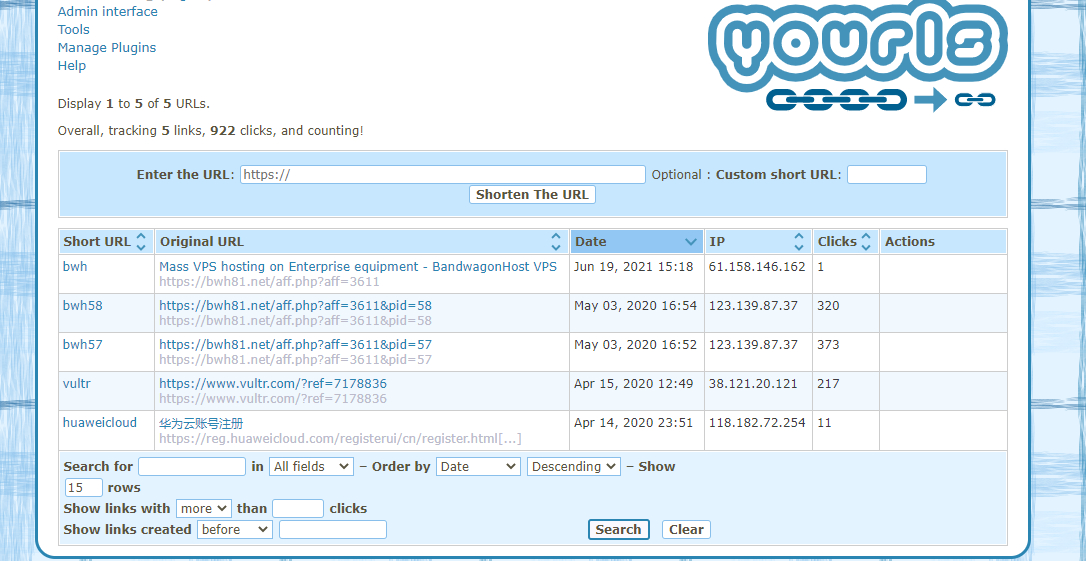Click the Short URL column header
This screenshot has height=561, width=1086.
[x=107, y=242]
